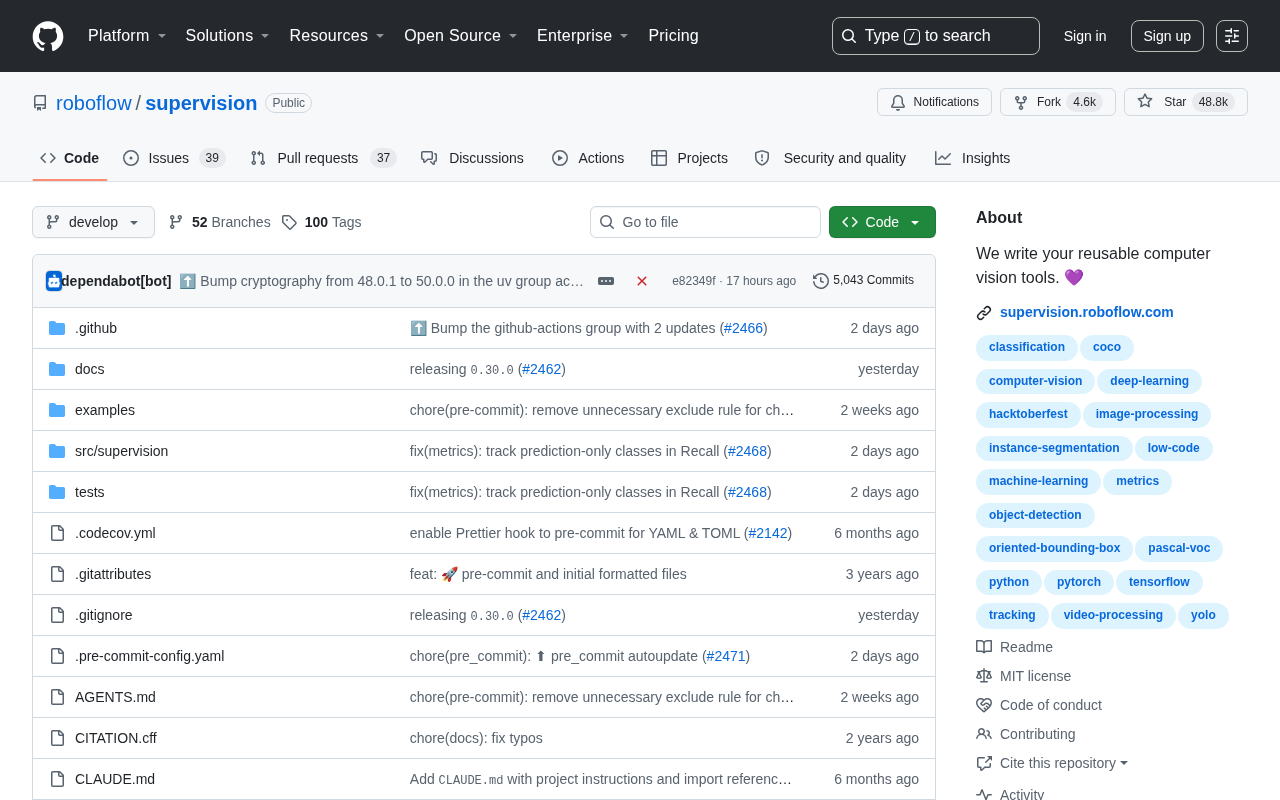Open the appearance settings icon button

click(x=1232, y=36)
